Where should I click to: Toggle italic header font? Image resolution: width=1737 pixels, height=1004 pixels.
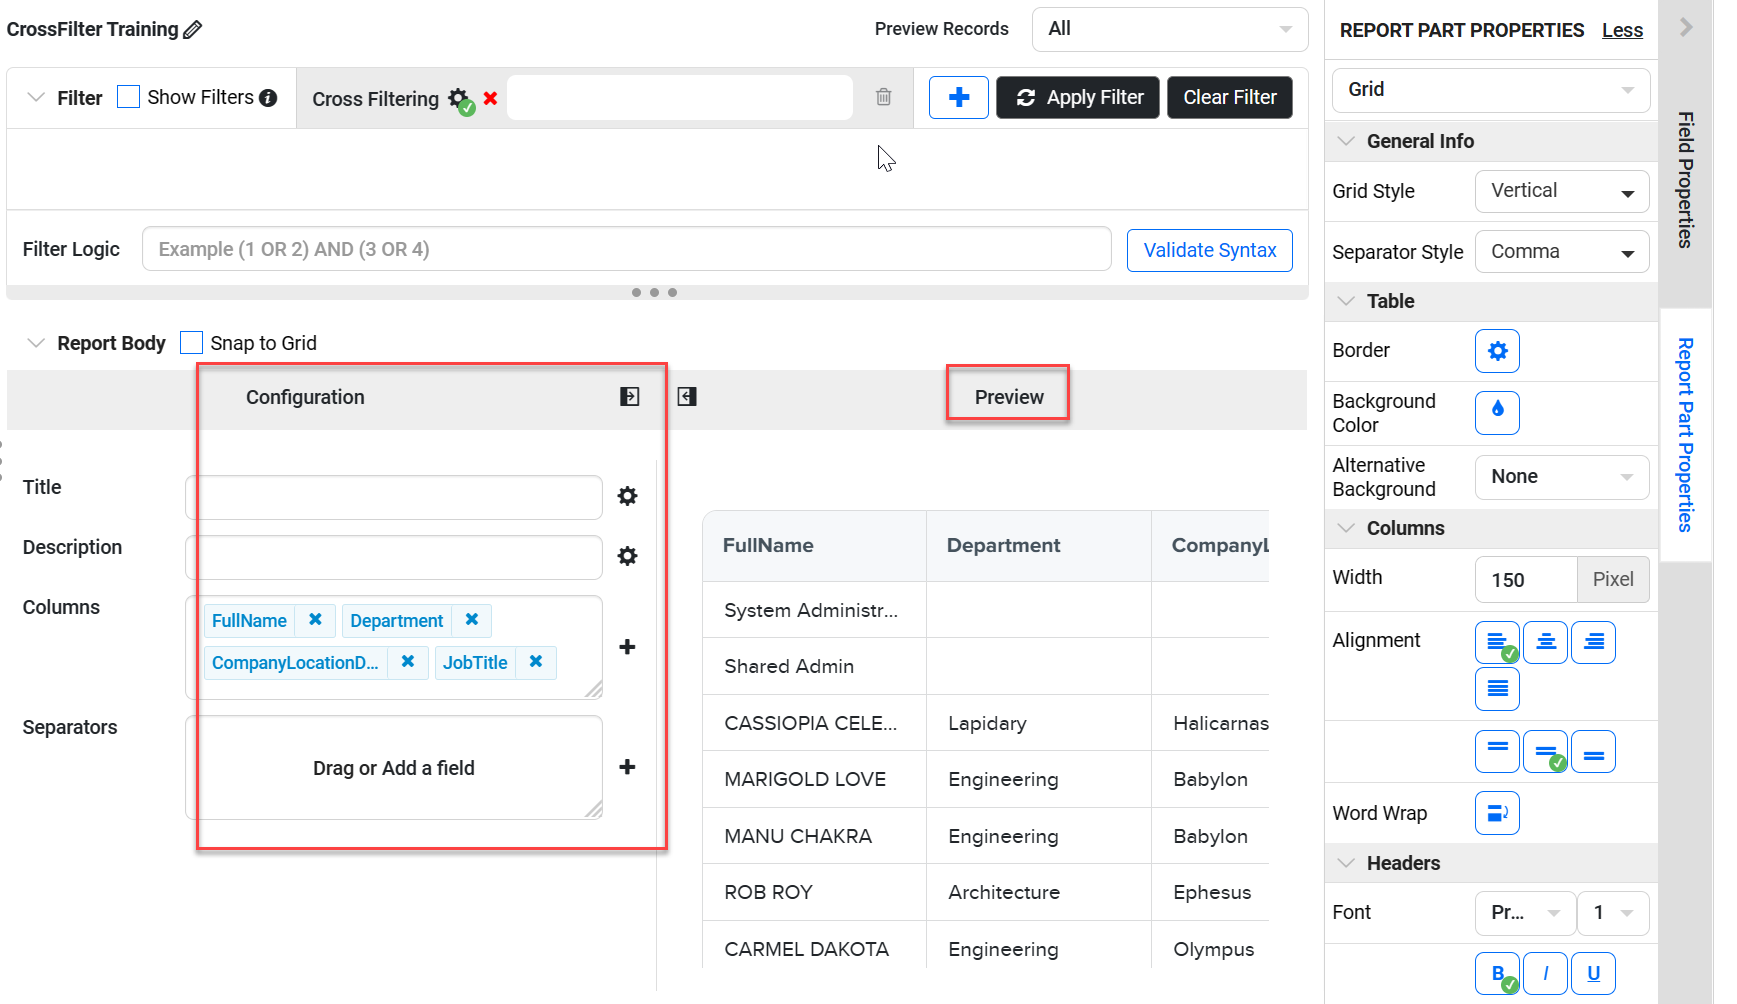click(x=1545, y=974)
